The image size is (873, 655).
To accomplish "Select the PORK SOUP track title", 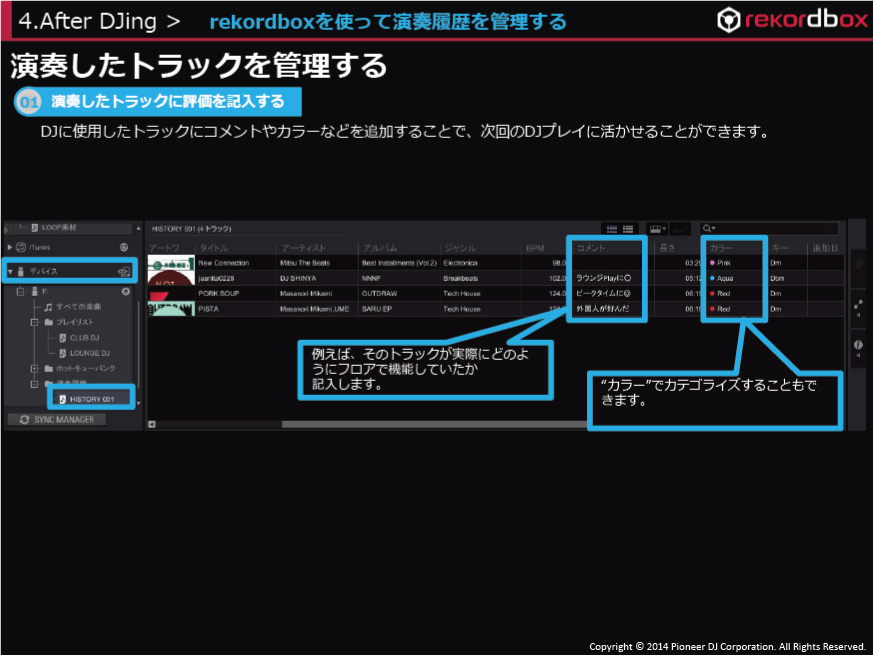I will 218,294.
